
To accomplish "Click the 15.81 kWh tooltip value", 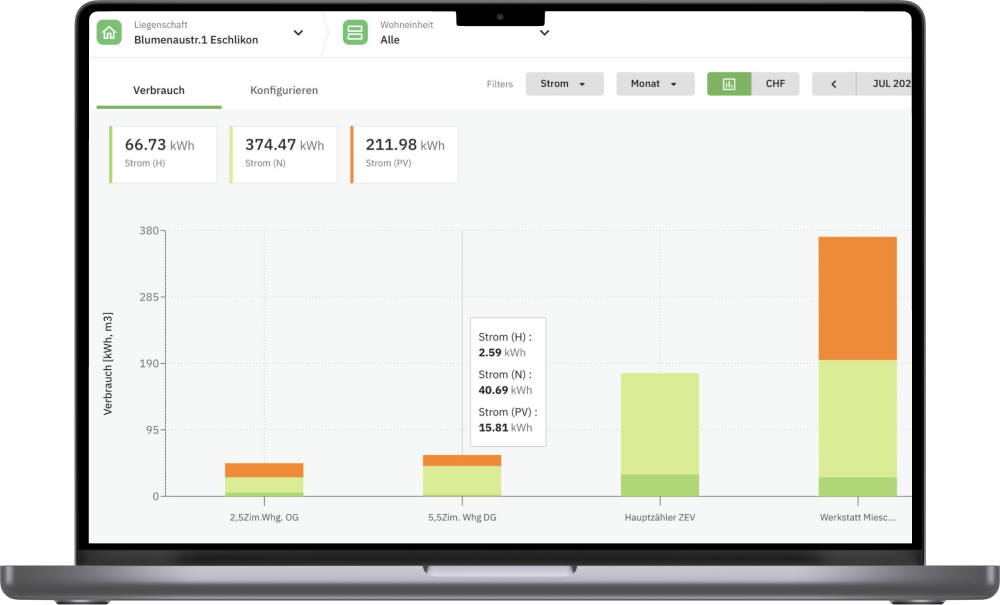I will [x=505, y=428].
